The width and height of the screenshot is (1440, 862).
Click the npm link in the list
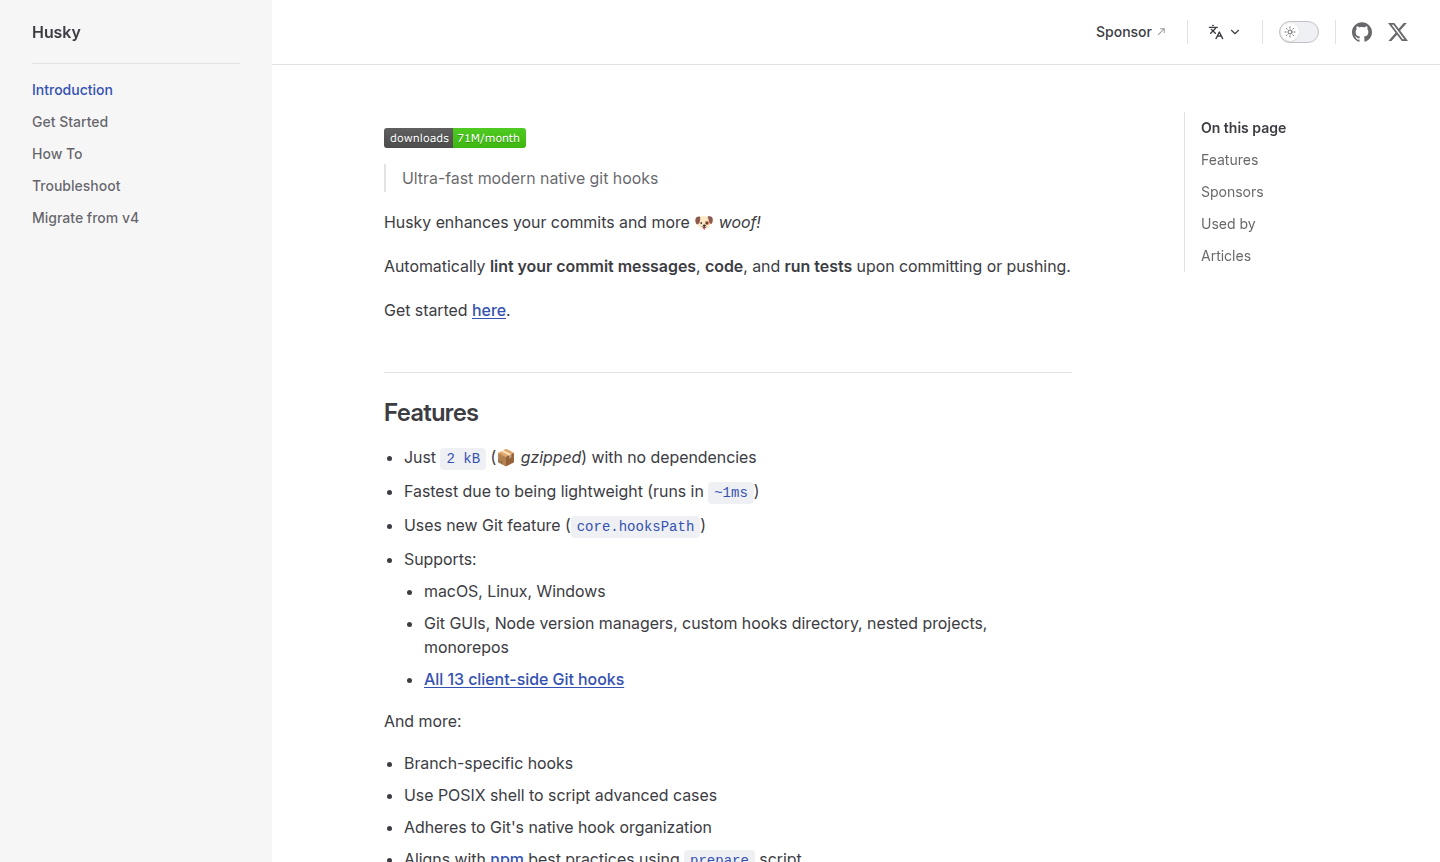(x=507, y=856)
